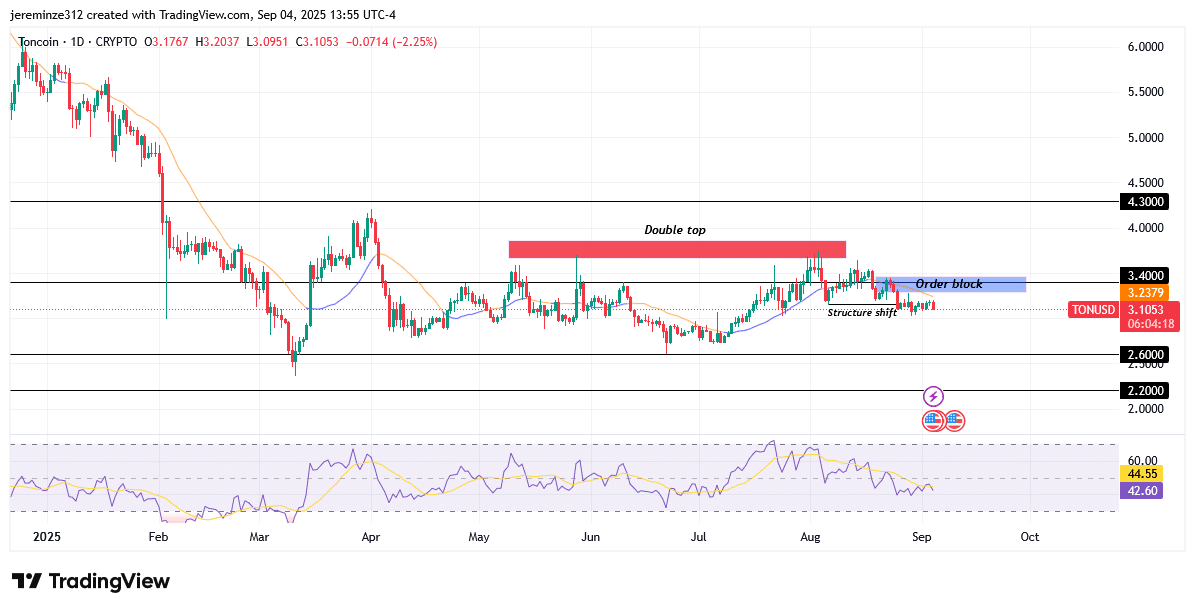Click the CRYPTO exchange label

pos(116,43)
